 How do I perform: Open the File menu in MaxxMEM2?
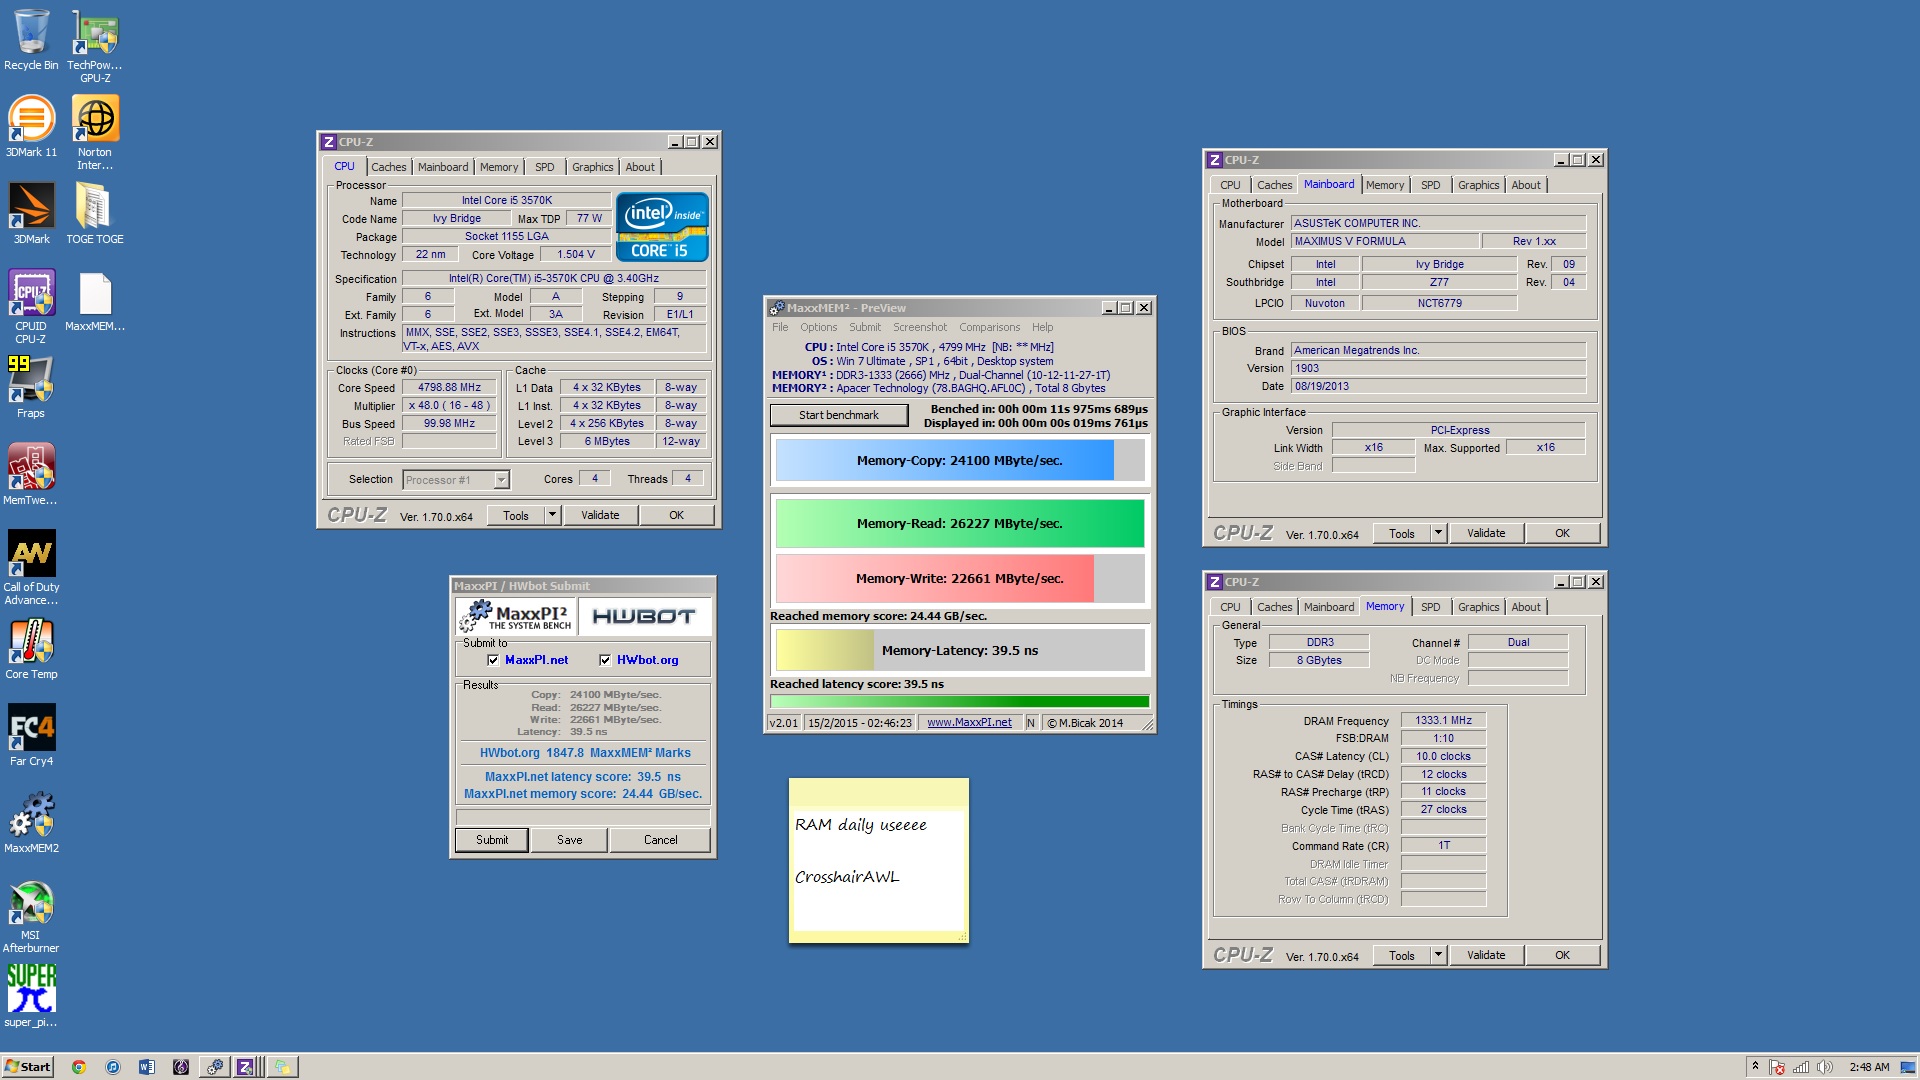[780, 327]
